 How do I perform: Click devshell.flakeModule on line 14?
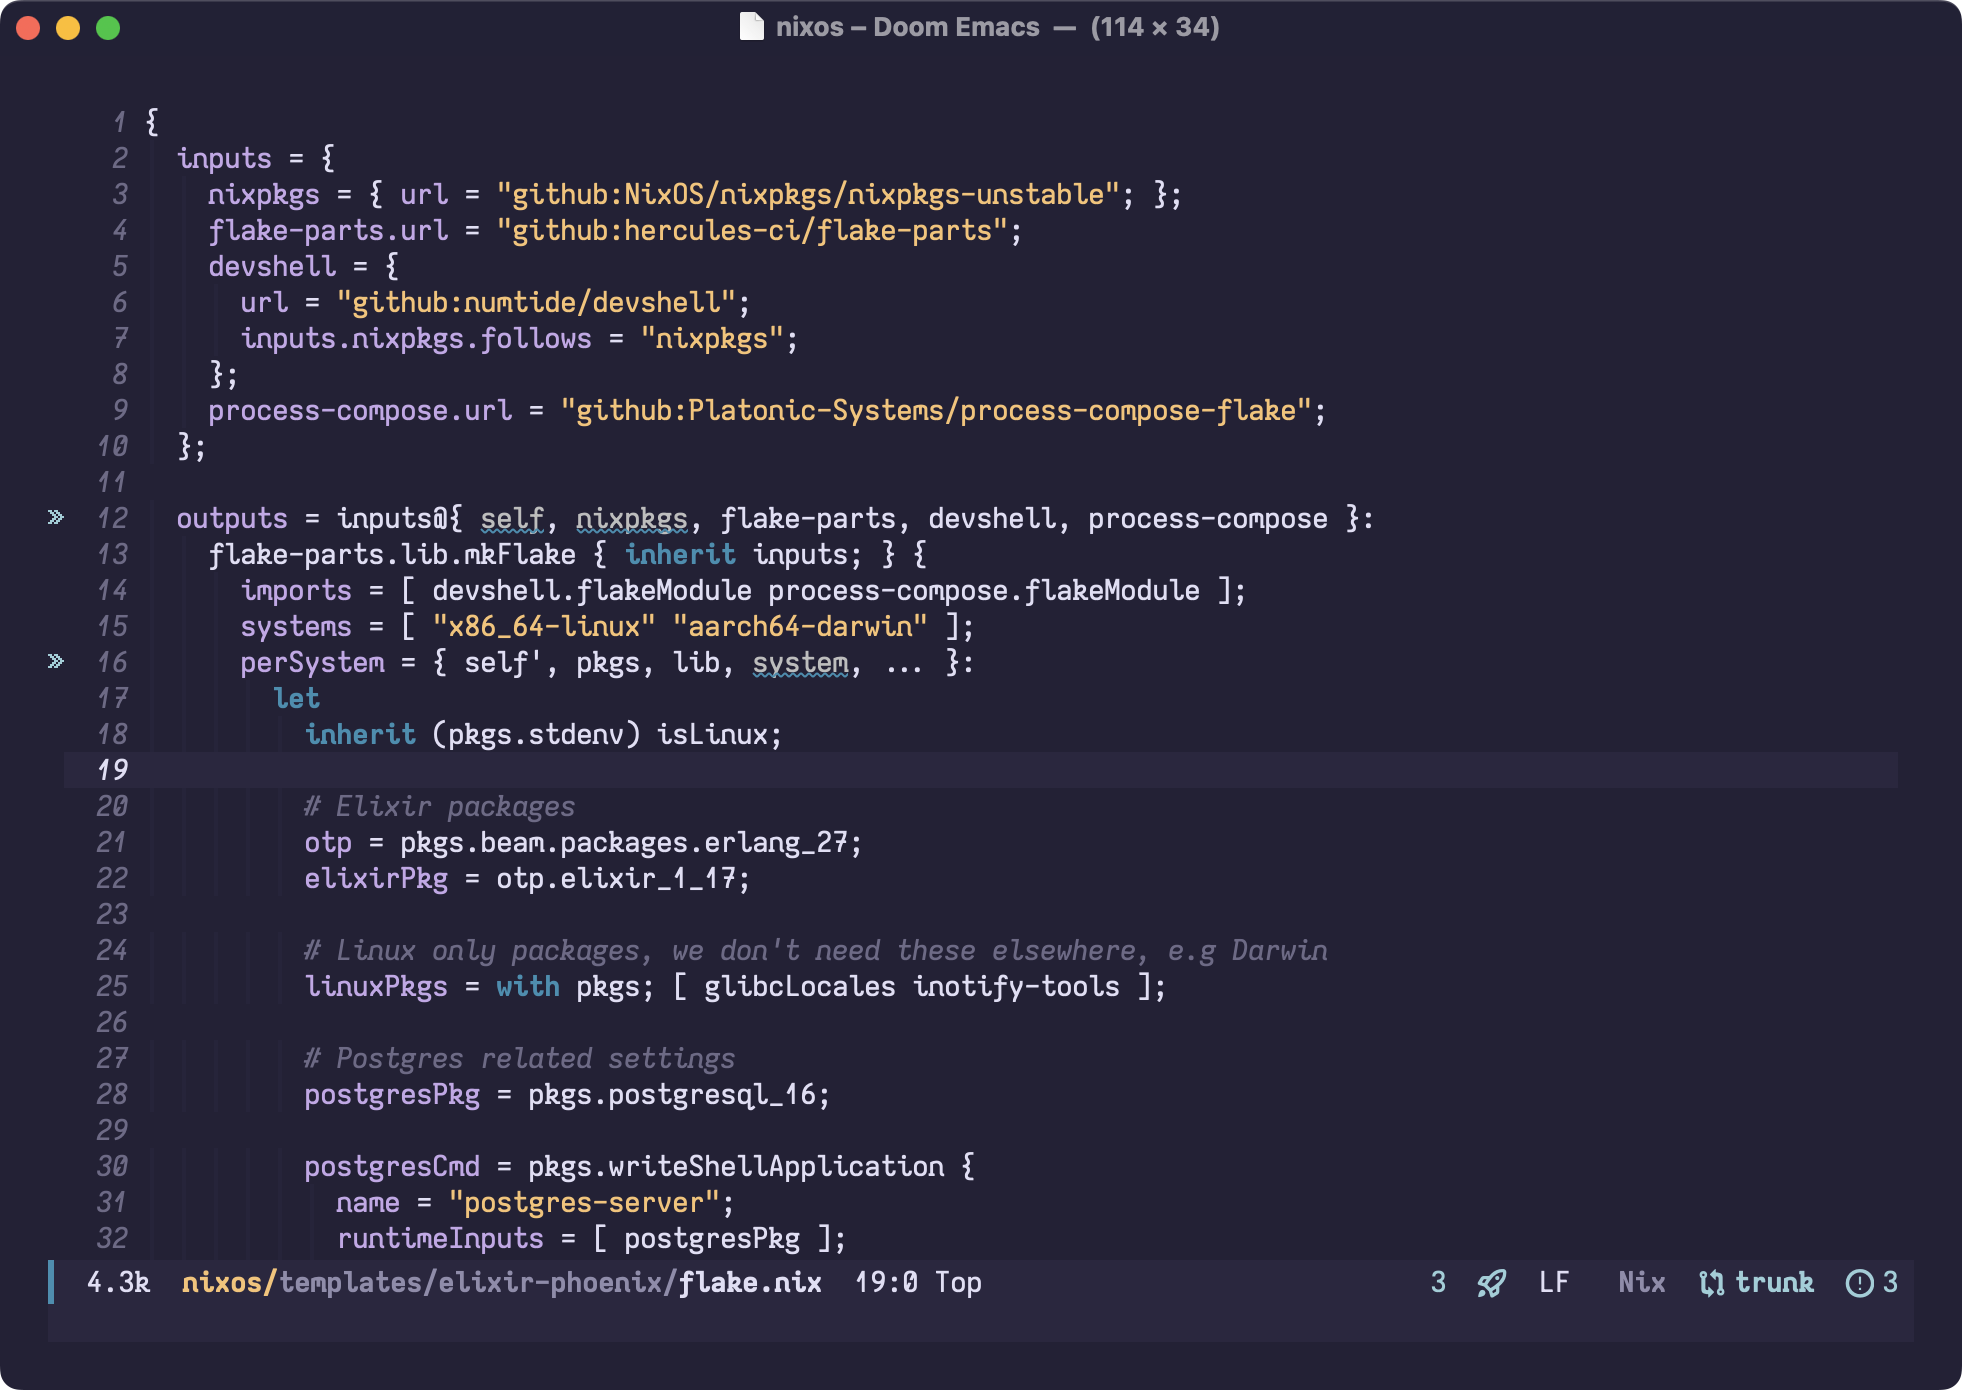pos(591,590)
